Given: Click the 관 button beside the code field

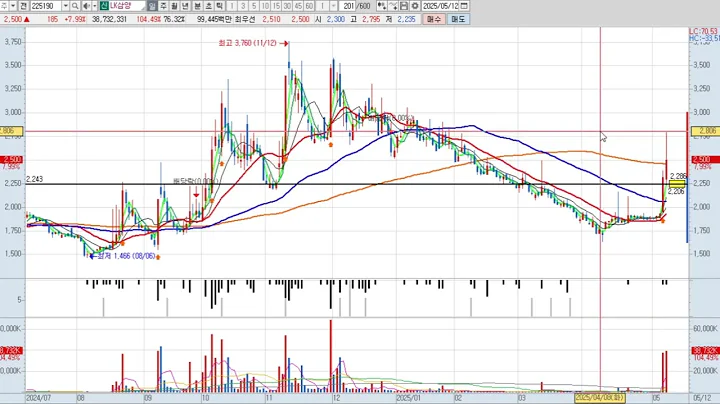Looking at the screenshot, I should tap(23, 6).
